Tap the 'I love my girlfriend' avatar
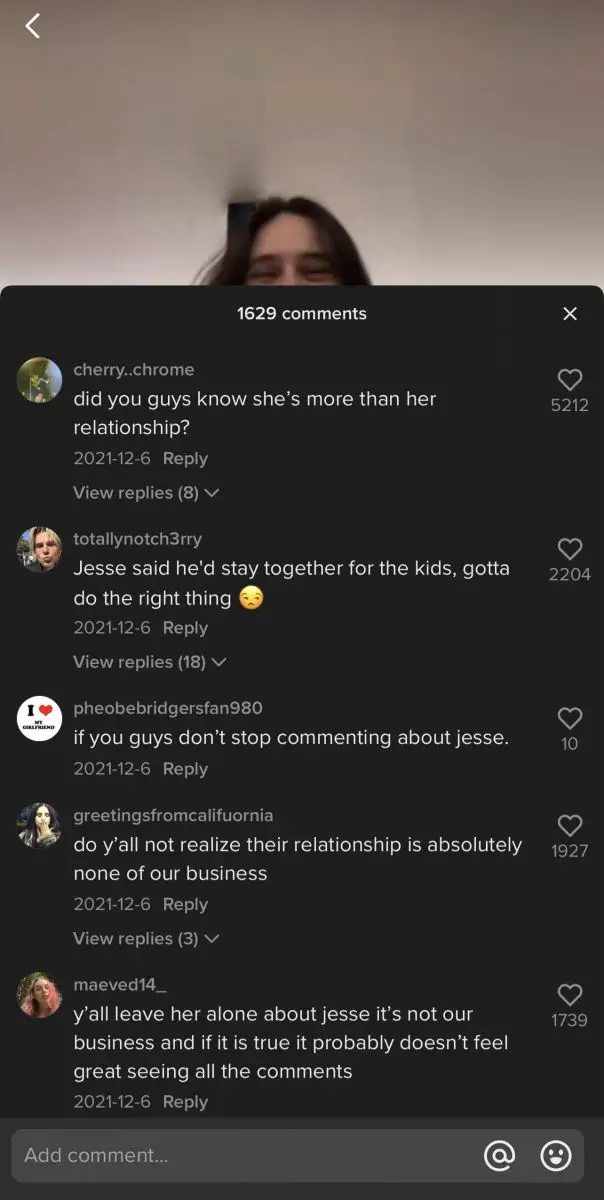 40,718
